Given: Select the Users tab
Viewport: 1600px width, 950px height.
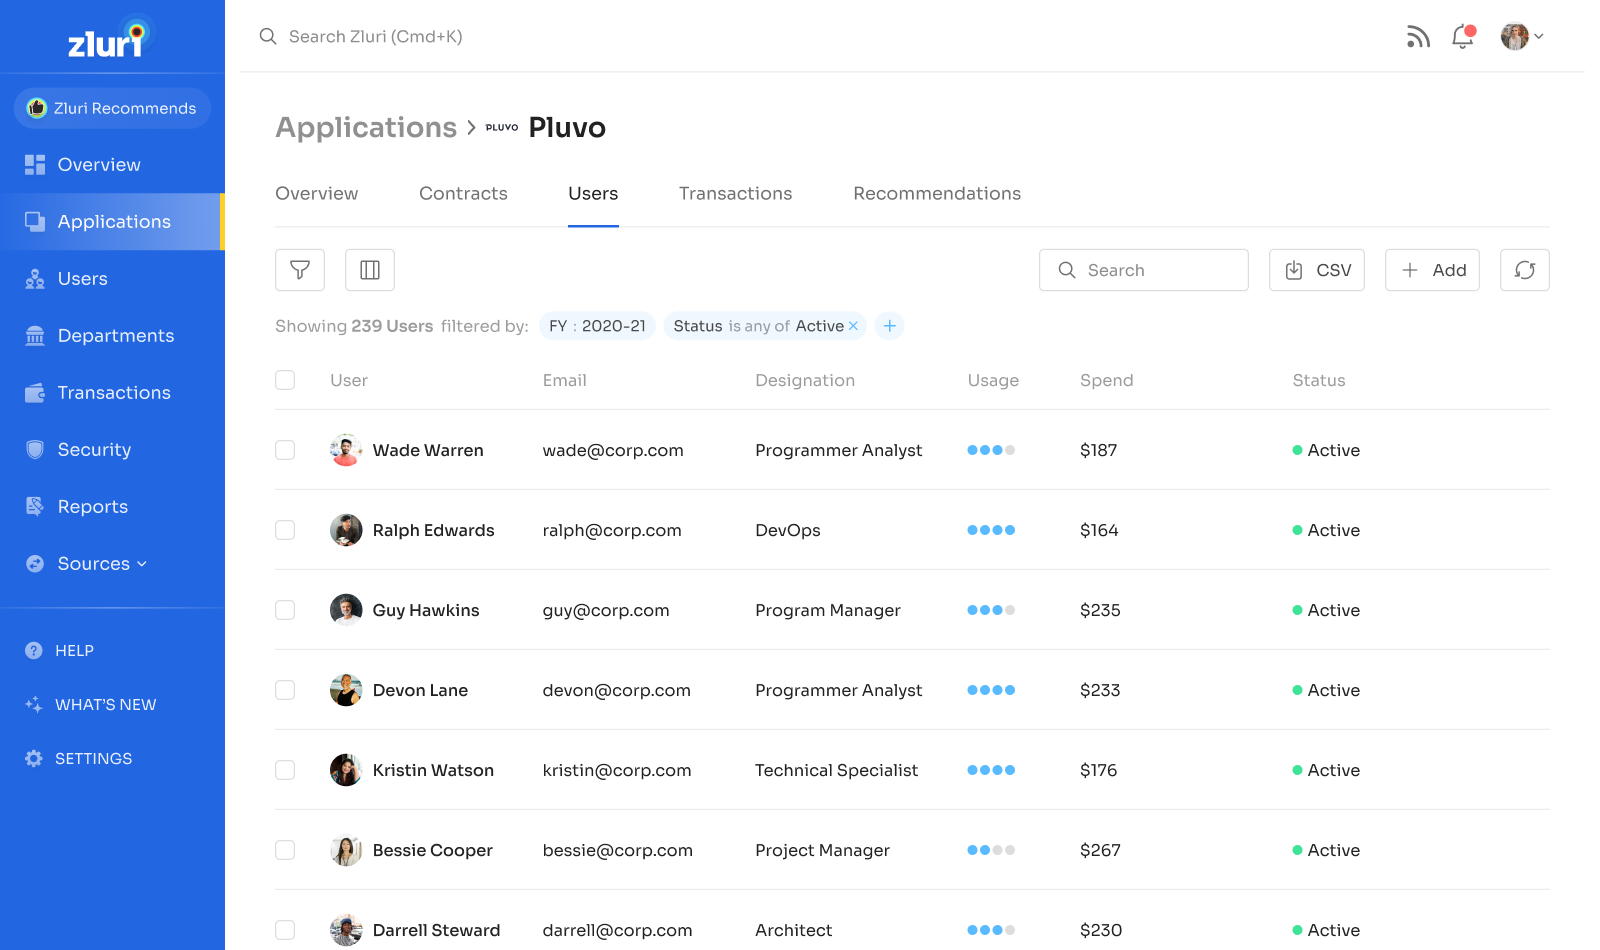Looking at the screenshot, I should pos(593,194).
